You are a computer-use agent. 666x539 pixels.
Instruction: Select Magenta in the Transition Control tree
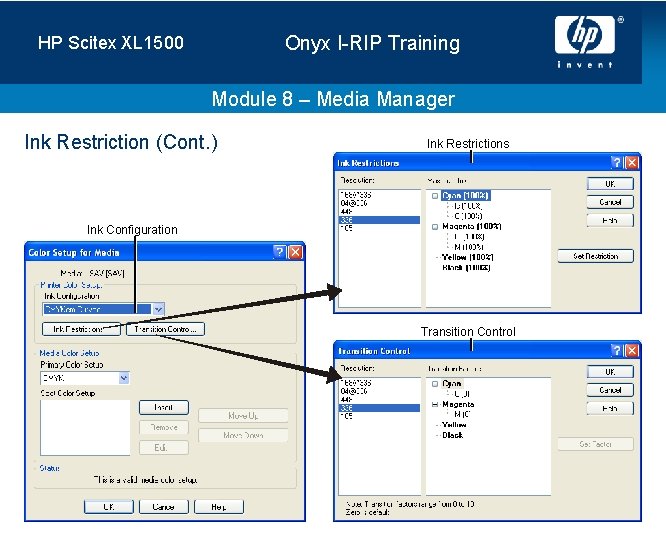[x=458, y=404]
